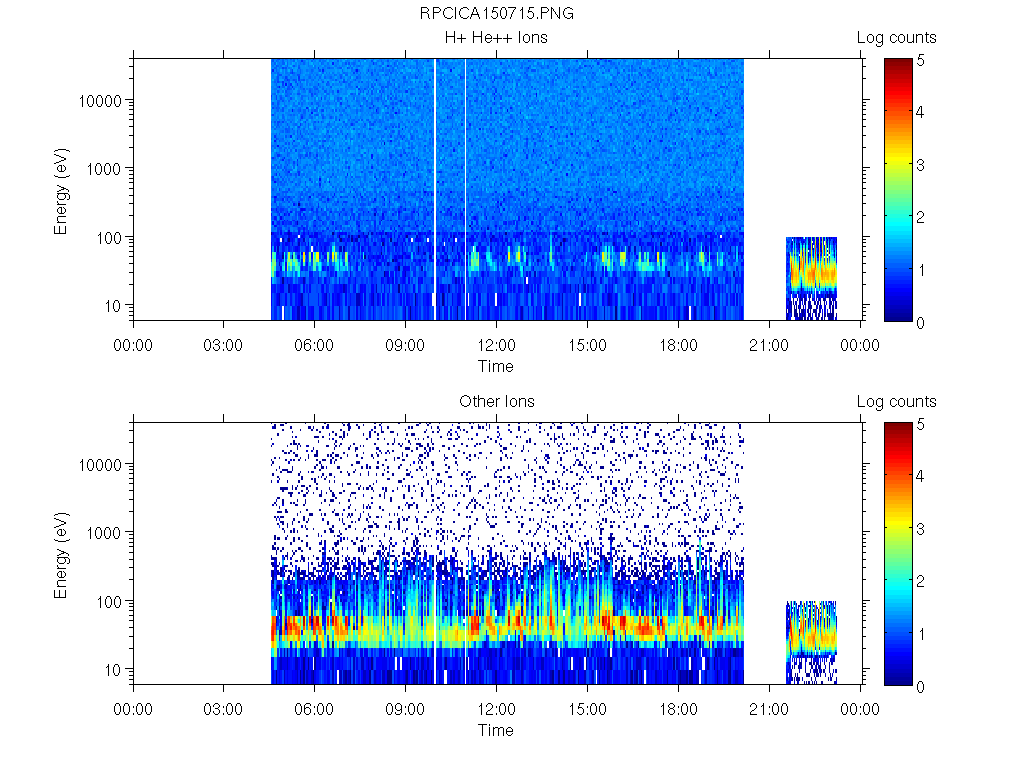1024x768 pixels.
Task: Click the 21:00 time tick under lower plot
Action: pyautogui.click(x=769, y=709)
